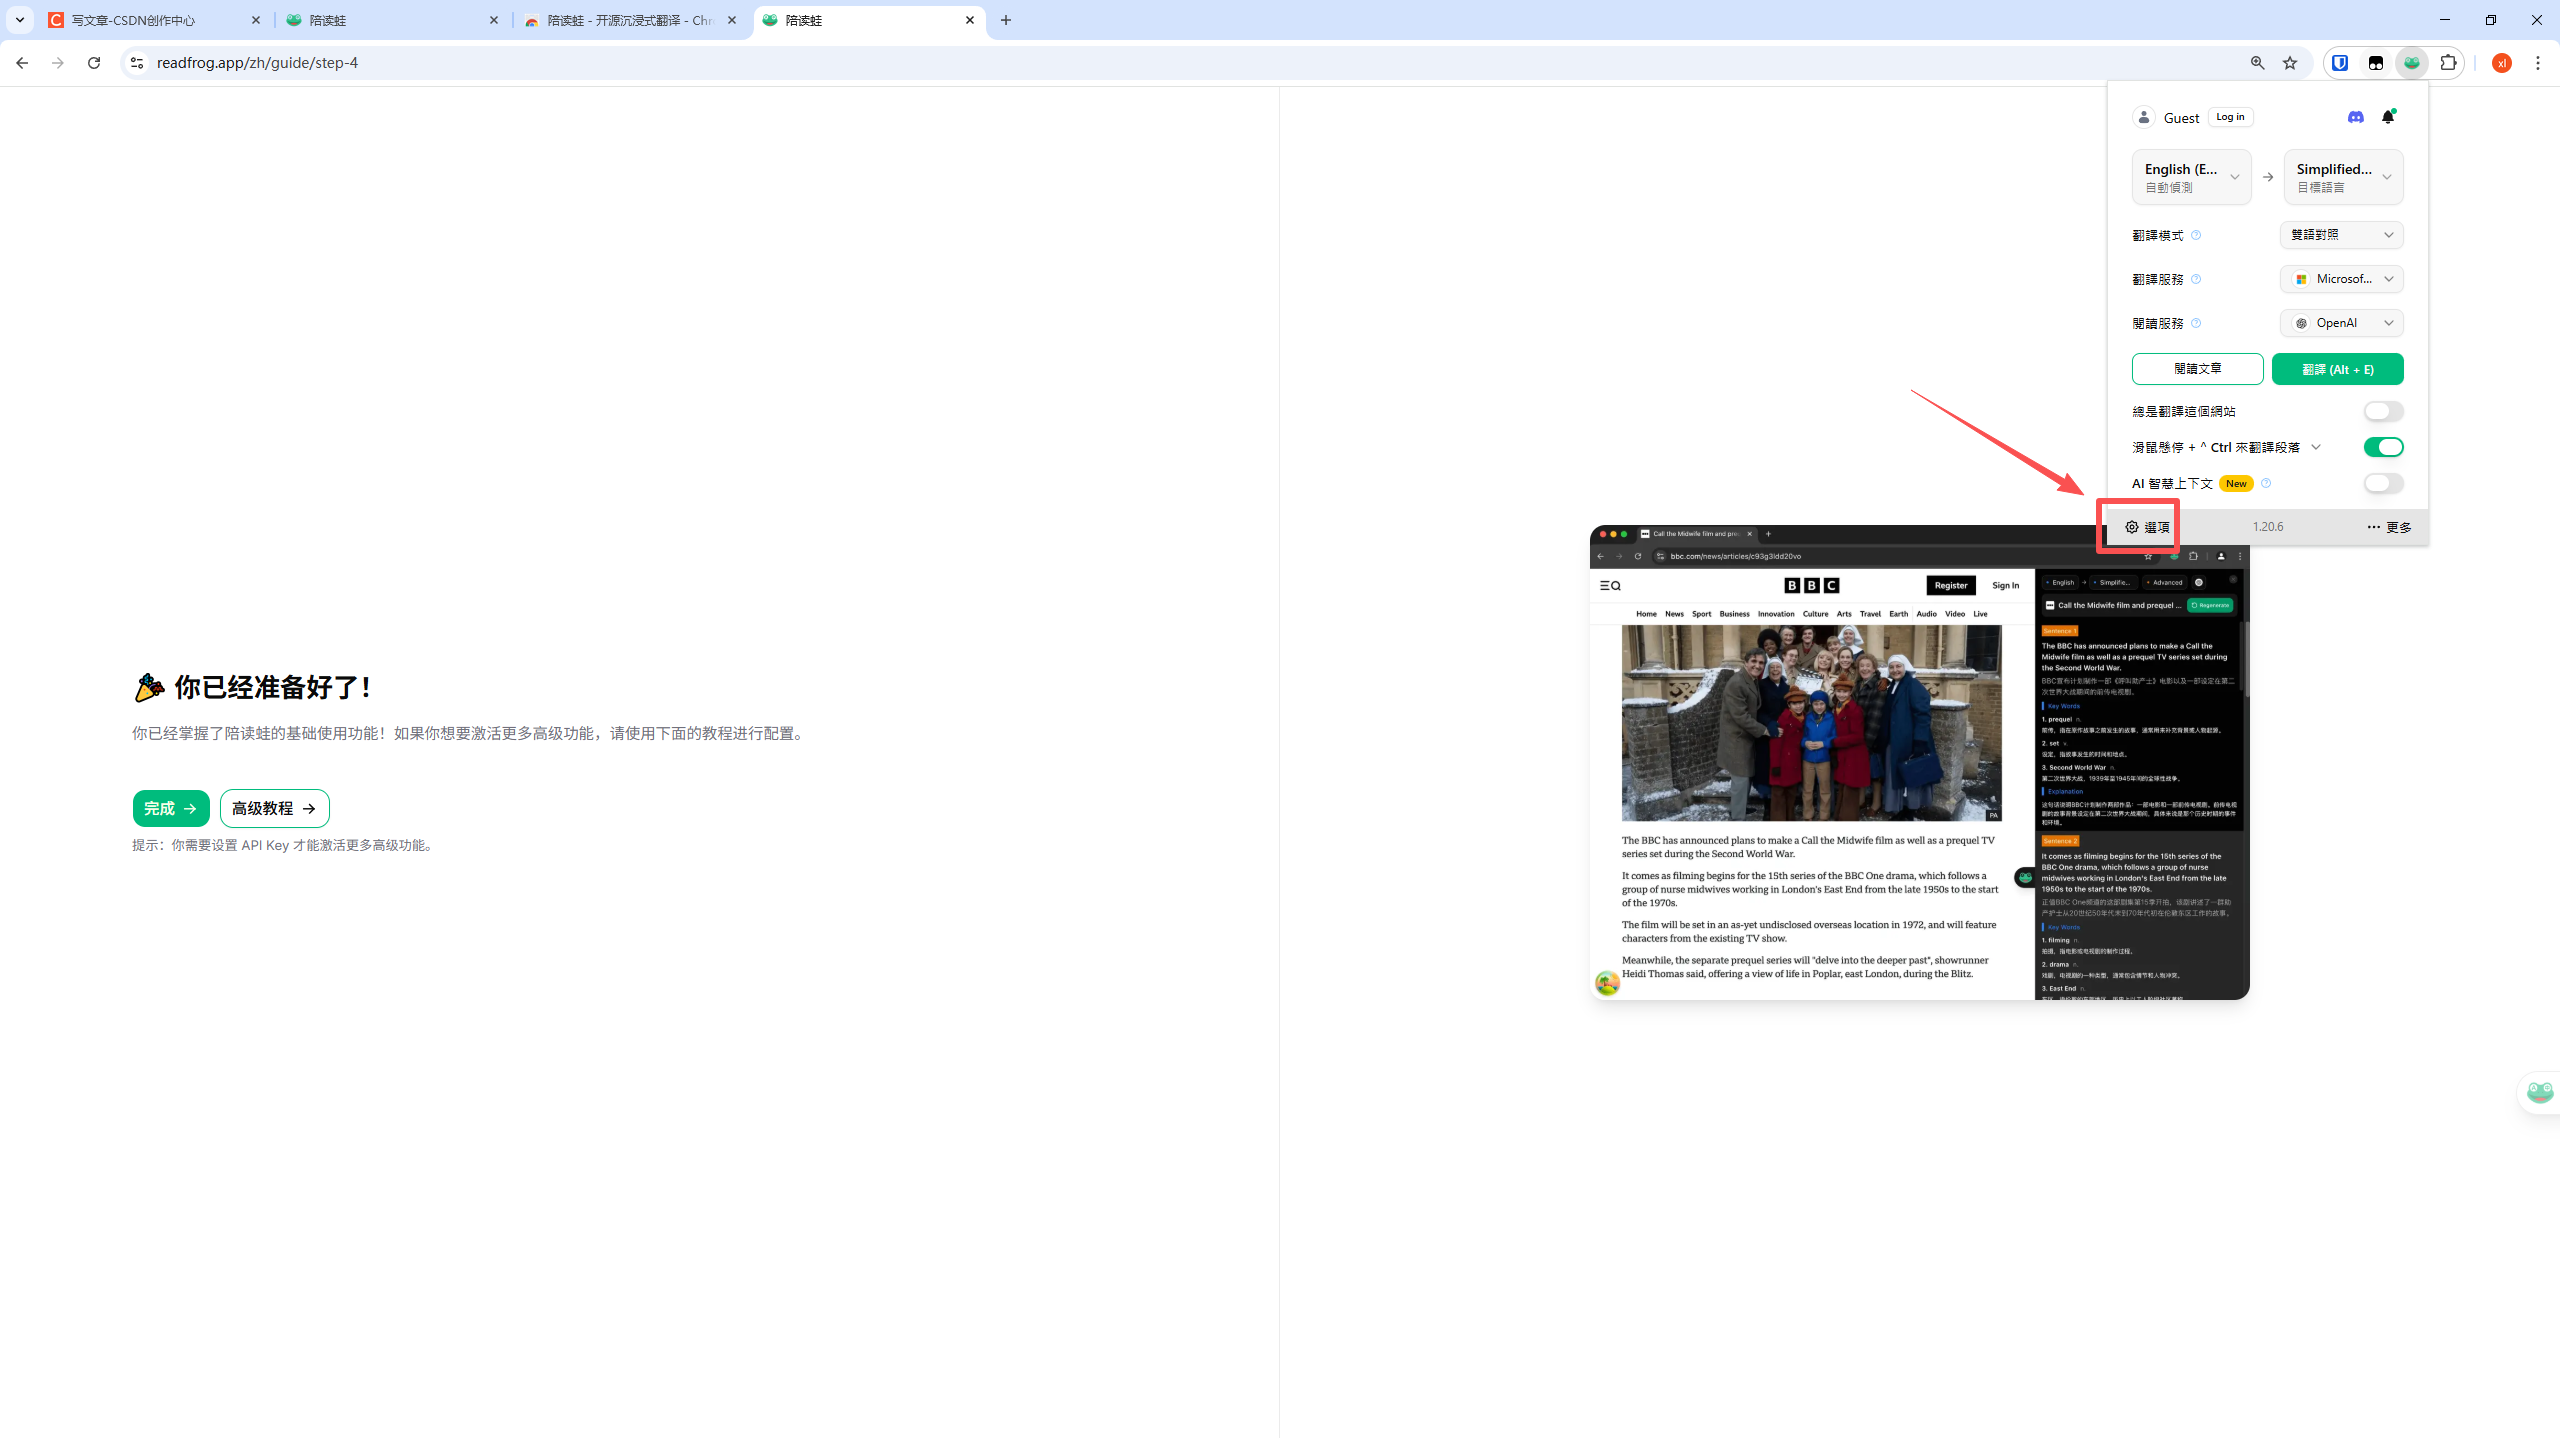Open Chrome extensions puzzle icon
2560x1438 pixels.
(2448, 63)
